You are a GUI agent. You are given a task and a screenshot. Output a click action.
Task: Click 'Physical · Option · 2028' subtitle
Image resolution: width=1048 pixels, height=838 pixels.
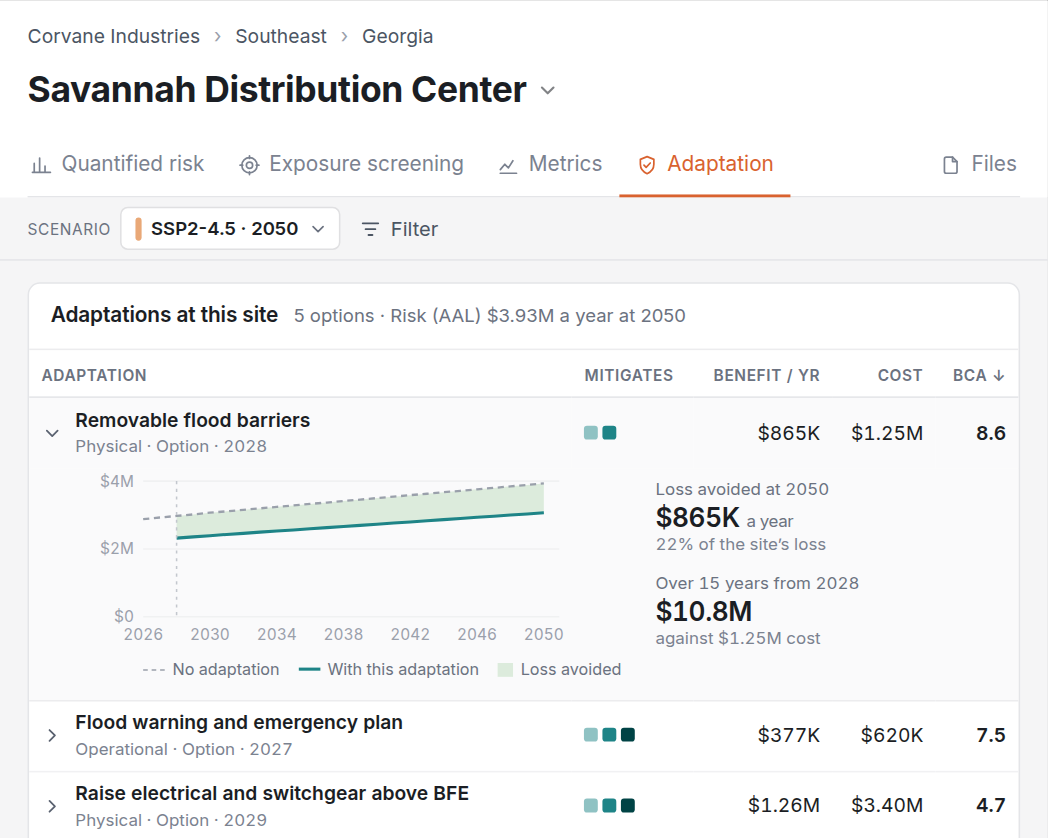click(x=171, y=446)
